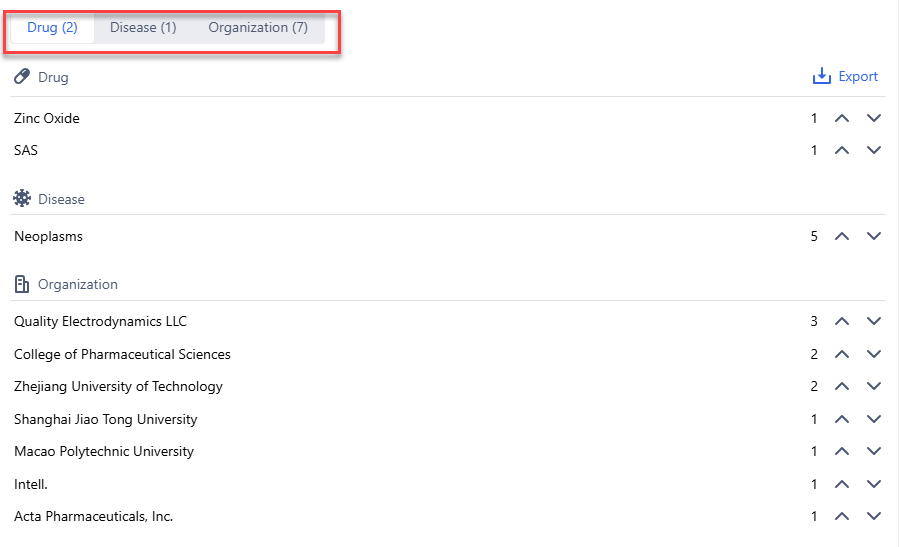The image size is (899, 547).
Task: Click the building icon beside Organization heading
Action: click(x=22, y=285)
